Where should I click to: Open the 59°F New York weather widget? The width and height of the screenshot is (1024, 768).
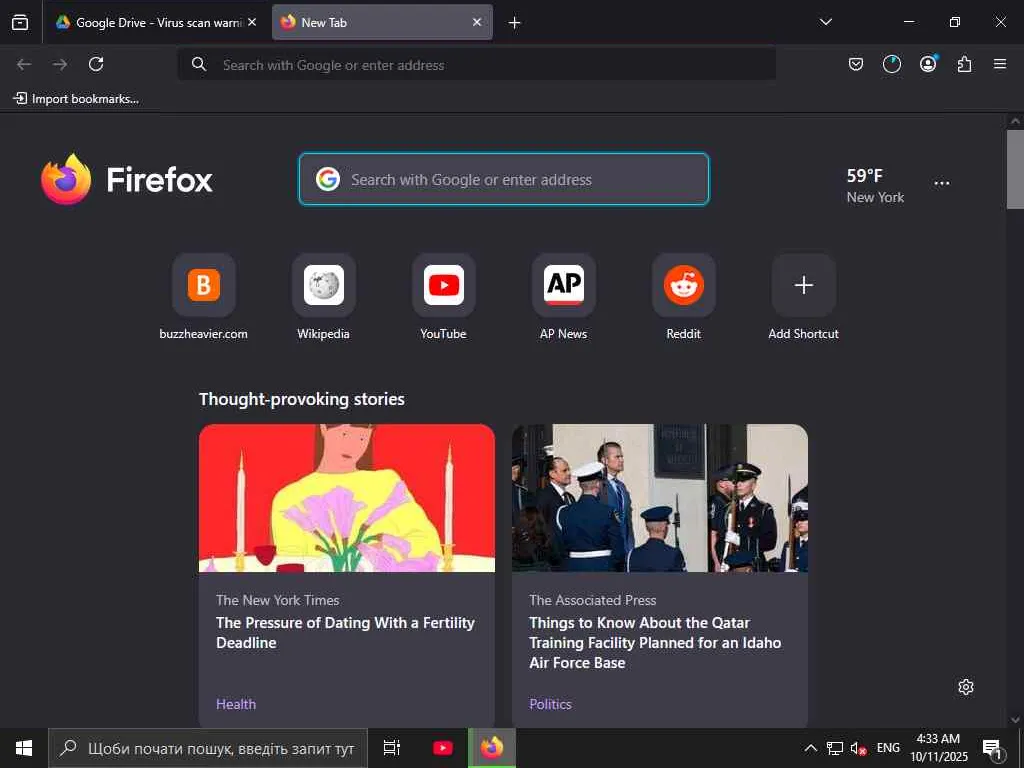pyautogui.click(x=875, y=185)
